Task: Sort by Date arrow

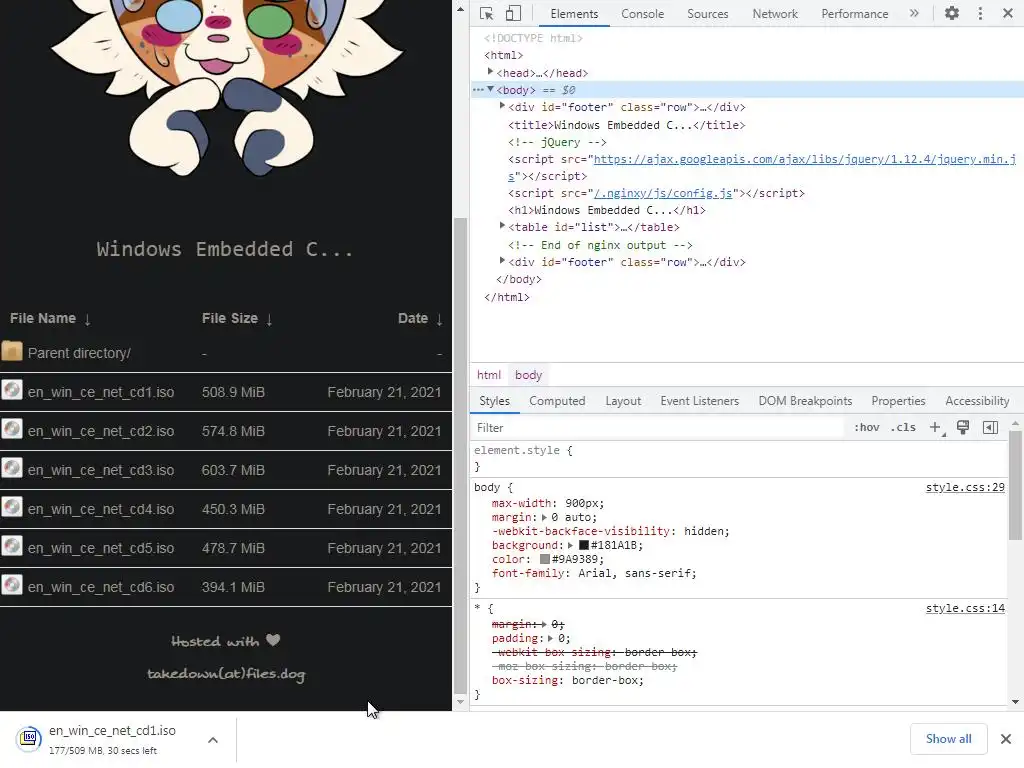Action: [440, 319]
